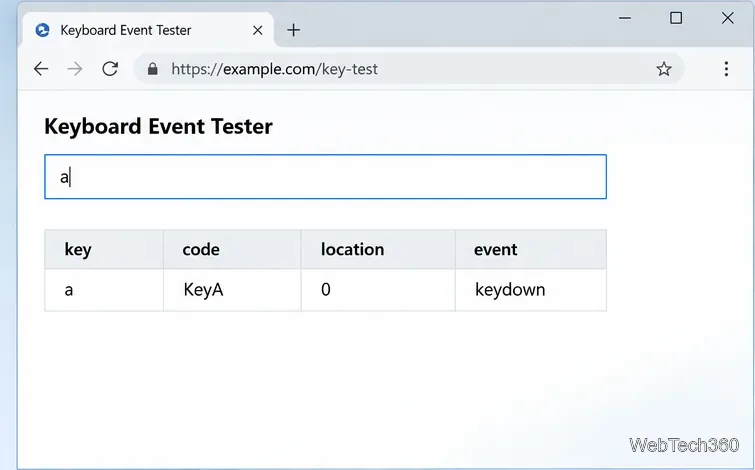The width and height of the screenshot is (755, 470).
Task: Click the padlock site security icon
Action: click(153, 69)
